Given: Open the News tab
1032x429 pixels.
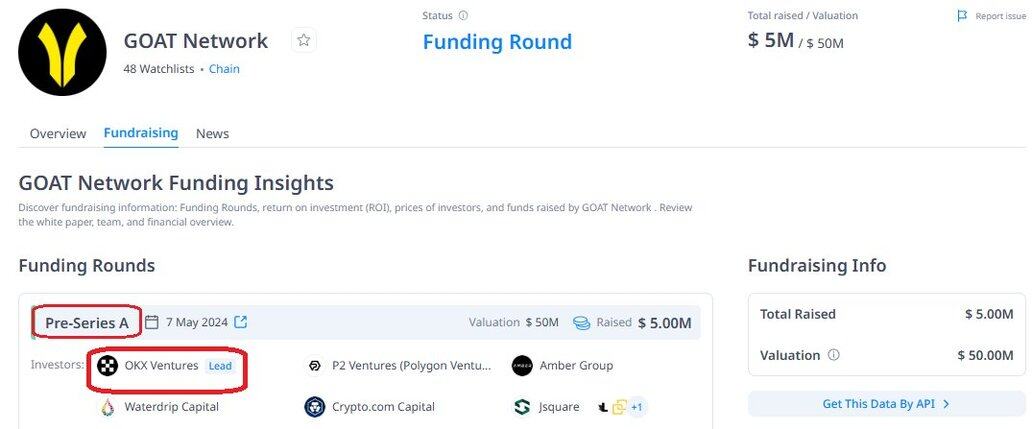Looking at the screenshot, I should (x=213, y=134).
